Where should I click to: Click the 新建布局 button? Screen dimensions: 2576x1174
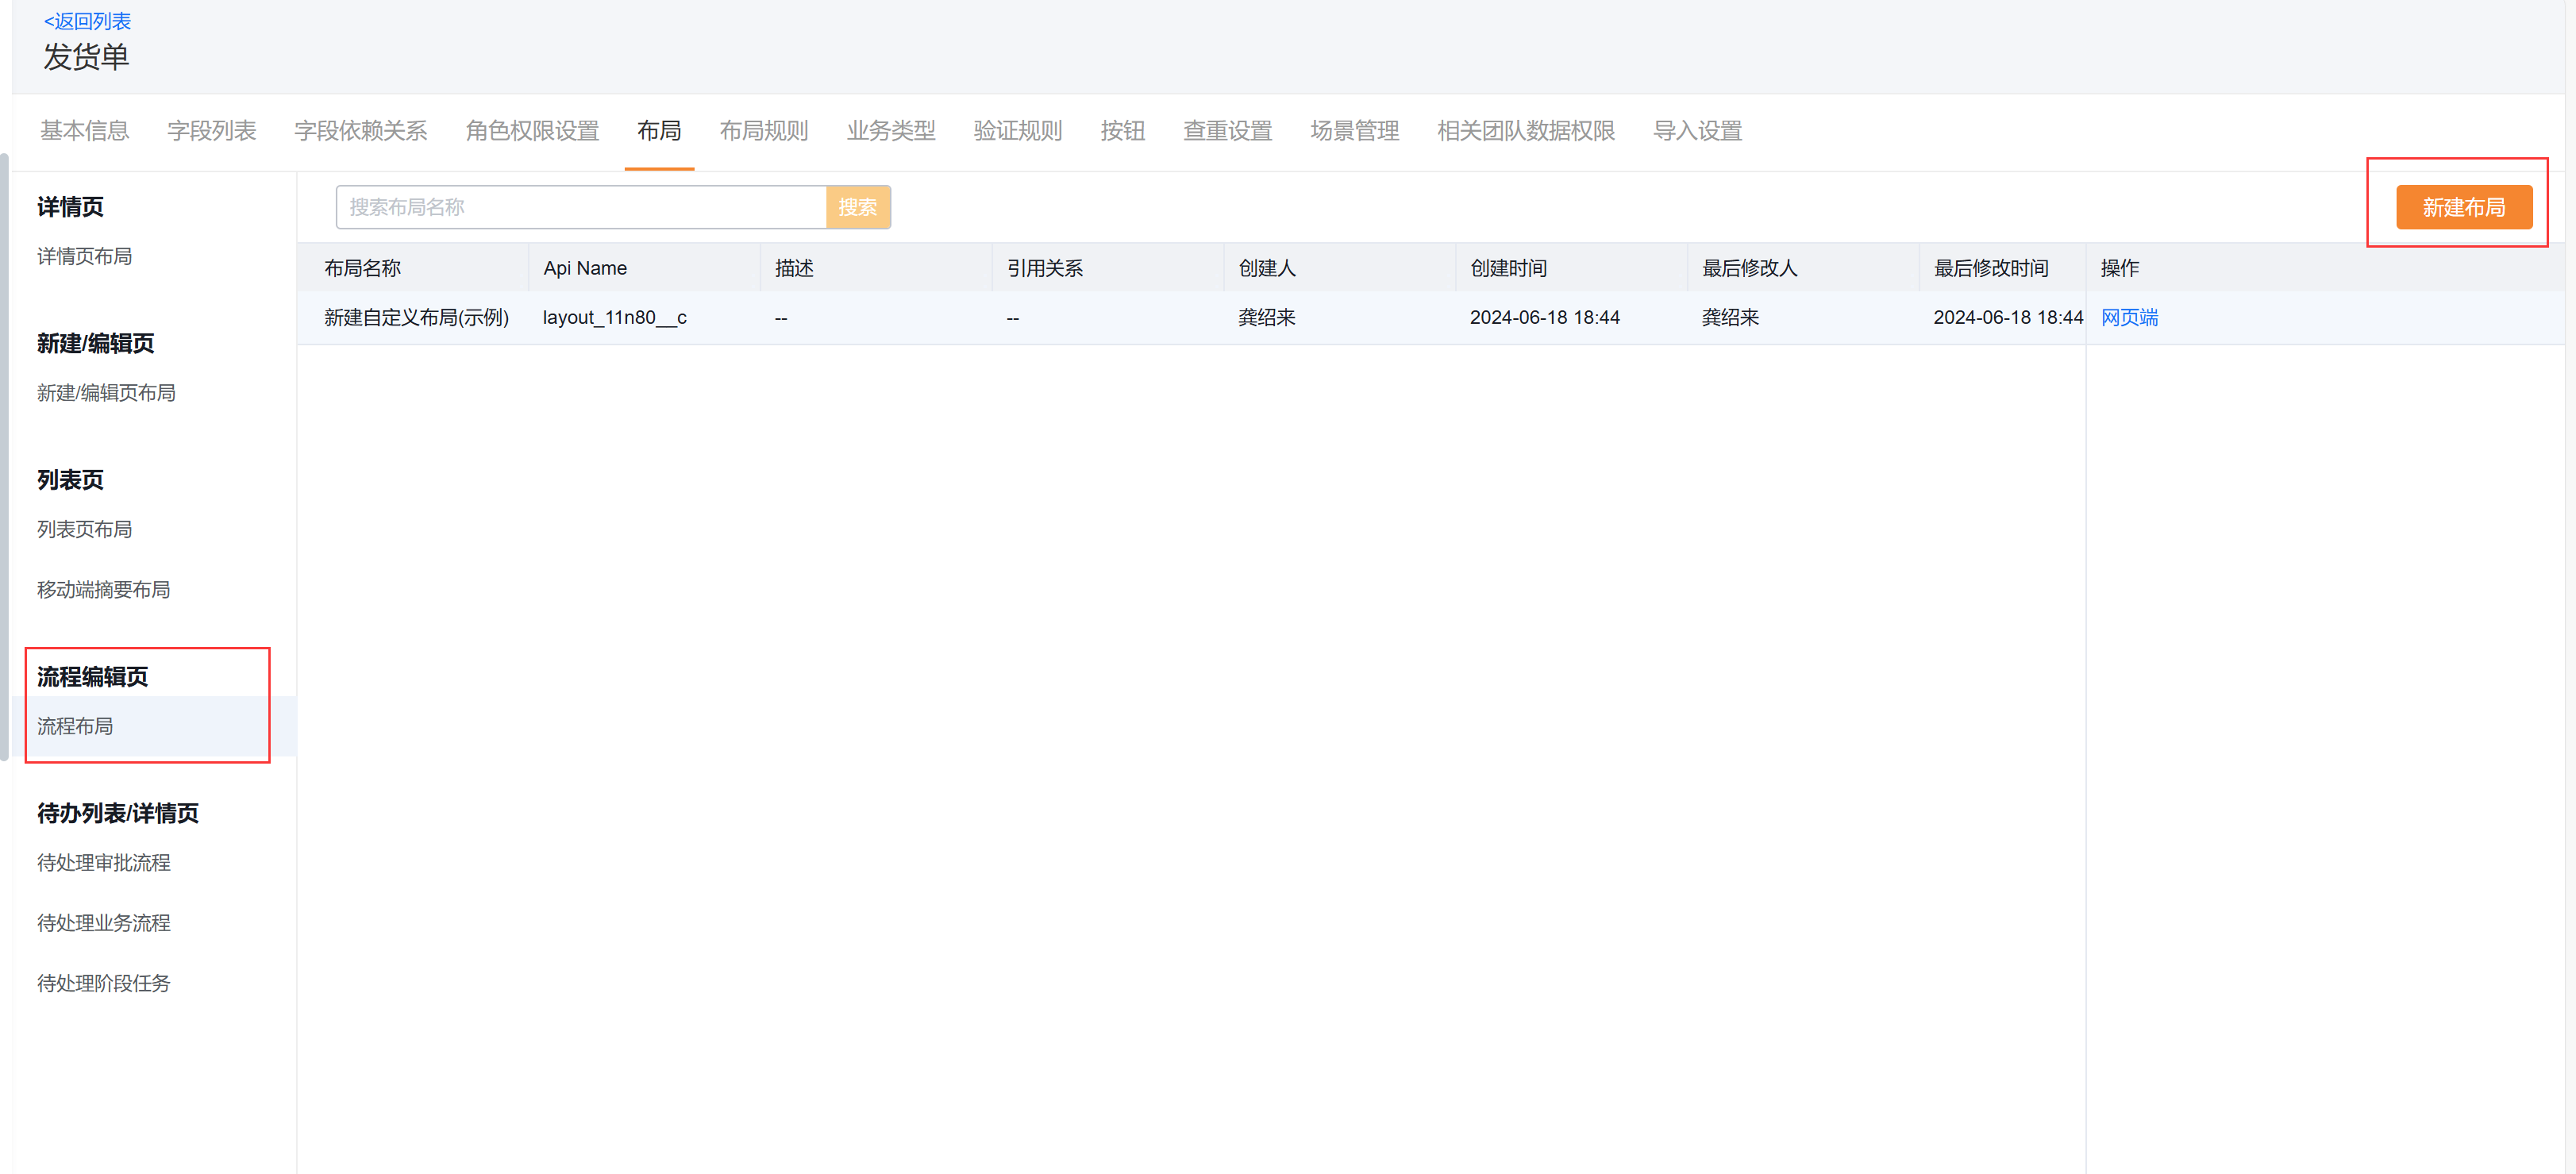pos(2463,207)
